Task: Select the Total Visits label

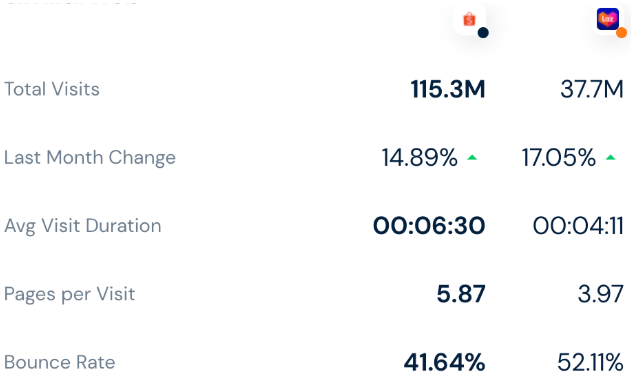Action: click(x=52, y=89)
